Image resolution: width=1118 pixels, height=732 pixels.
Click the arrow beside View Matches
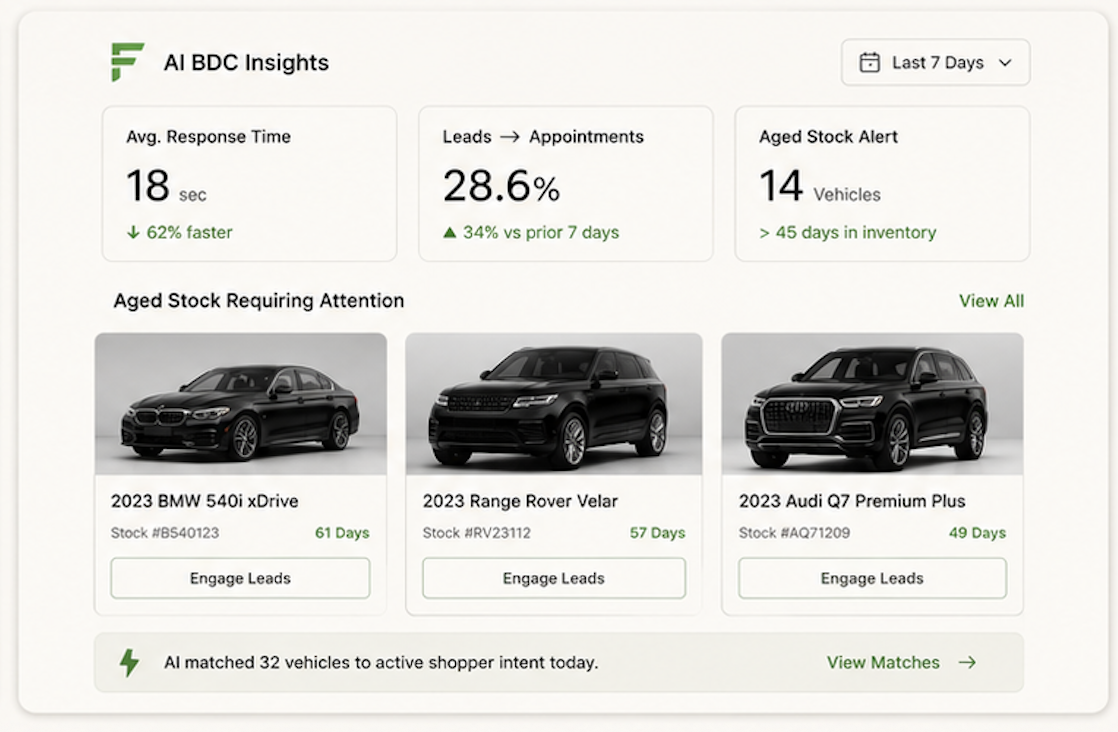coord(967,662)
